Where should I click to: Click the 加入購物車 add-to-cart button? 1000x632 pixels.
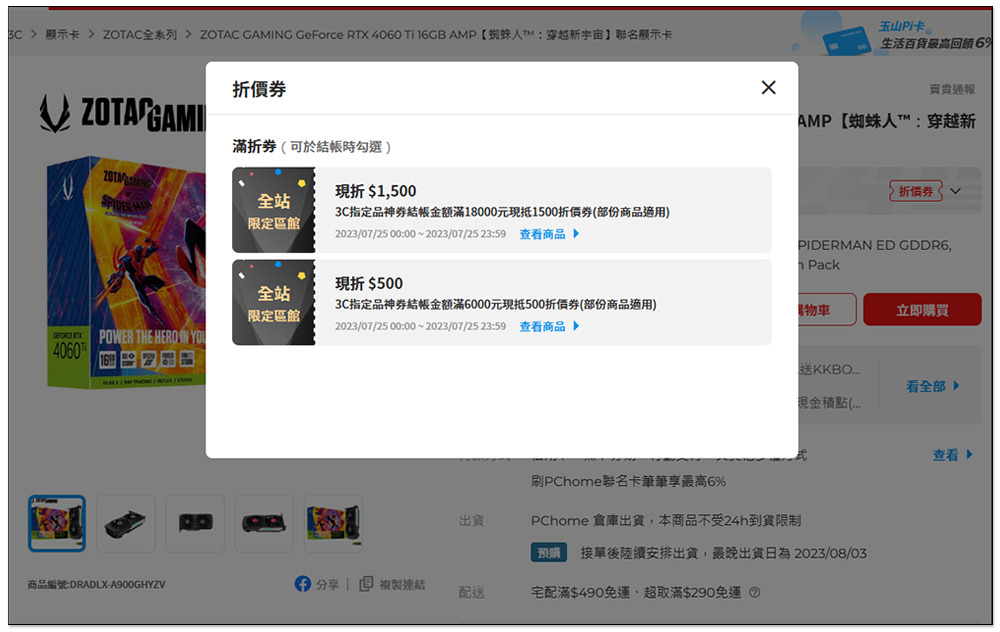coord(826,310)
